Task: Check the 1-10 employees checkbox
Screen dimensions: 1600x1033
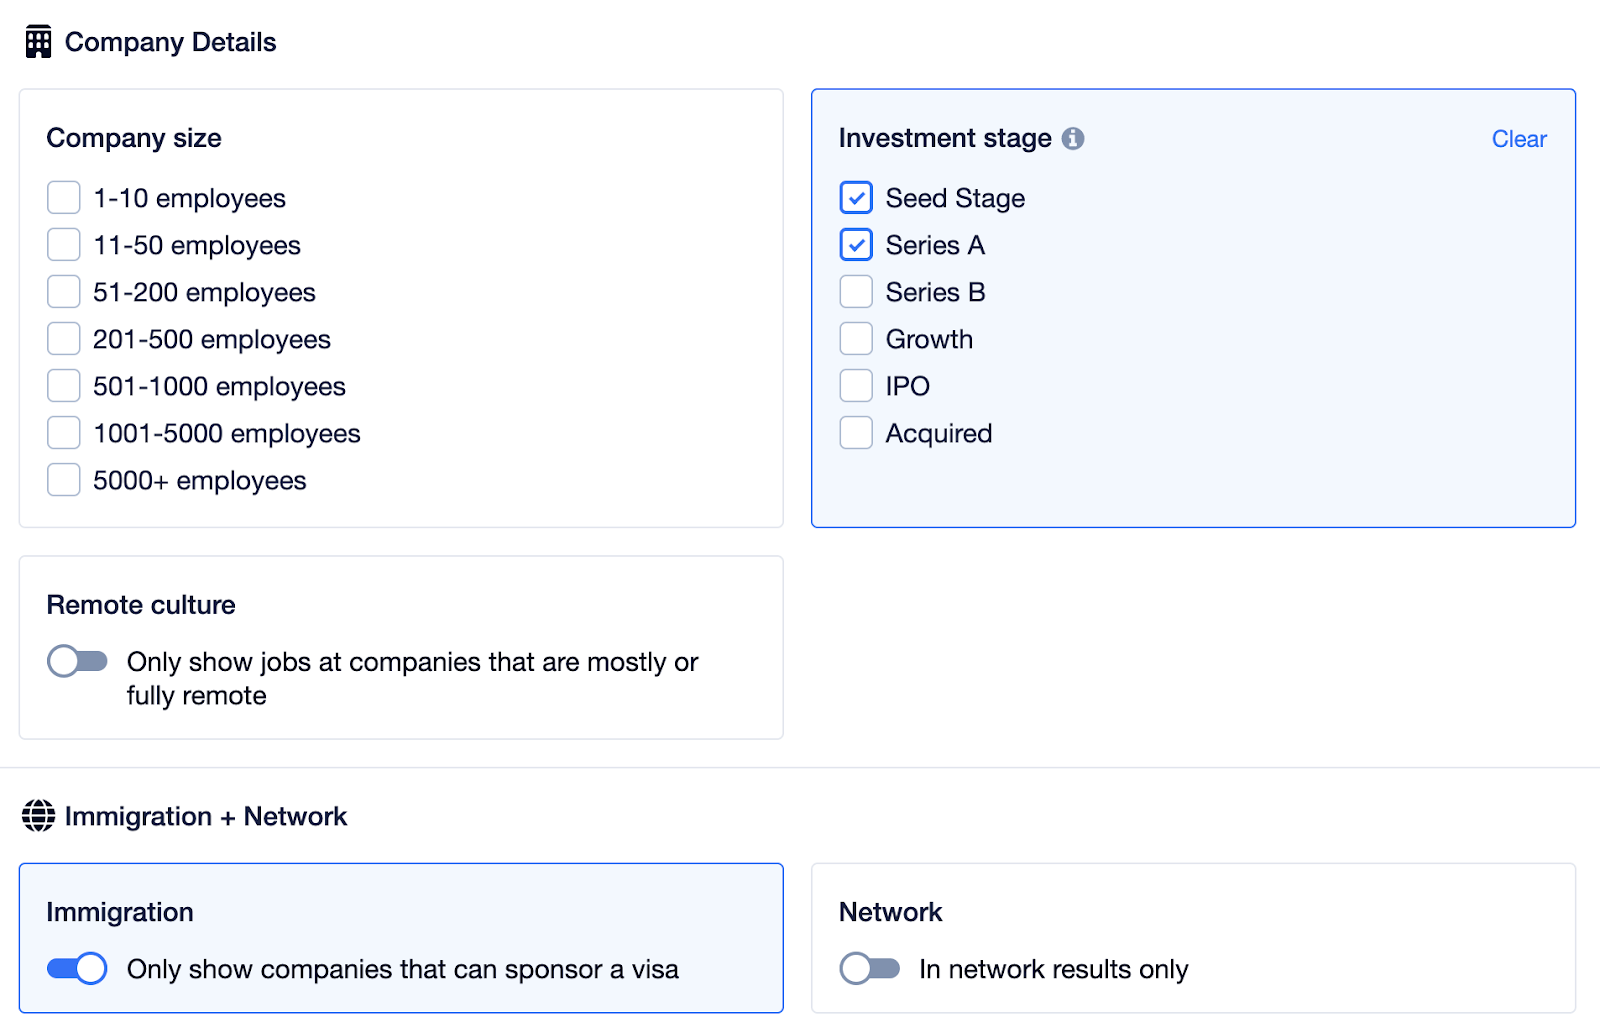Action: (64, 198)
